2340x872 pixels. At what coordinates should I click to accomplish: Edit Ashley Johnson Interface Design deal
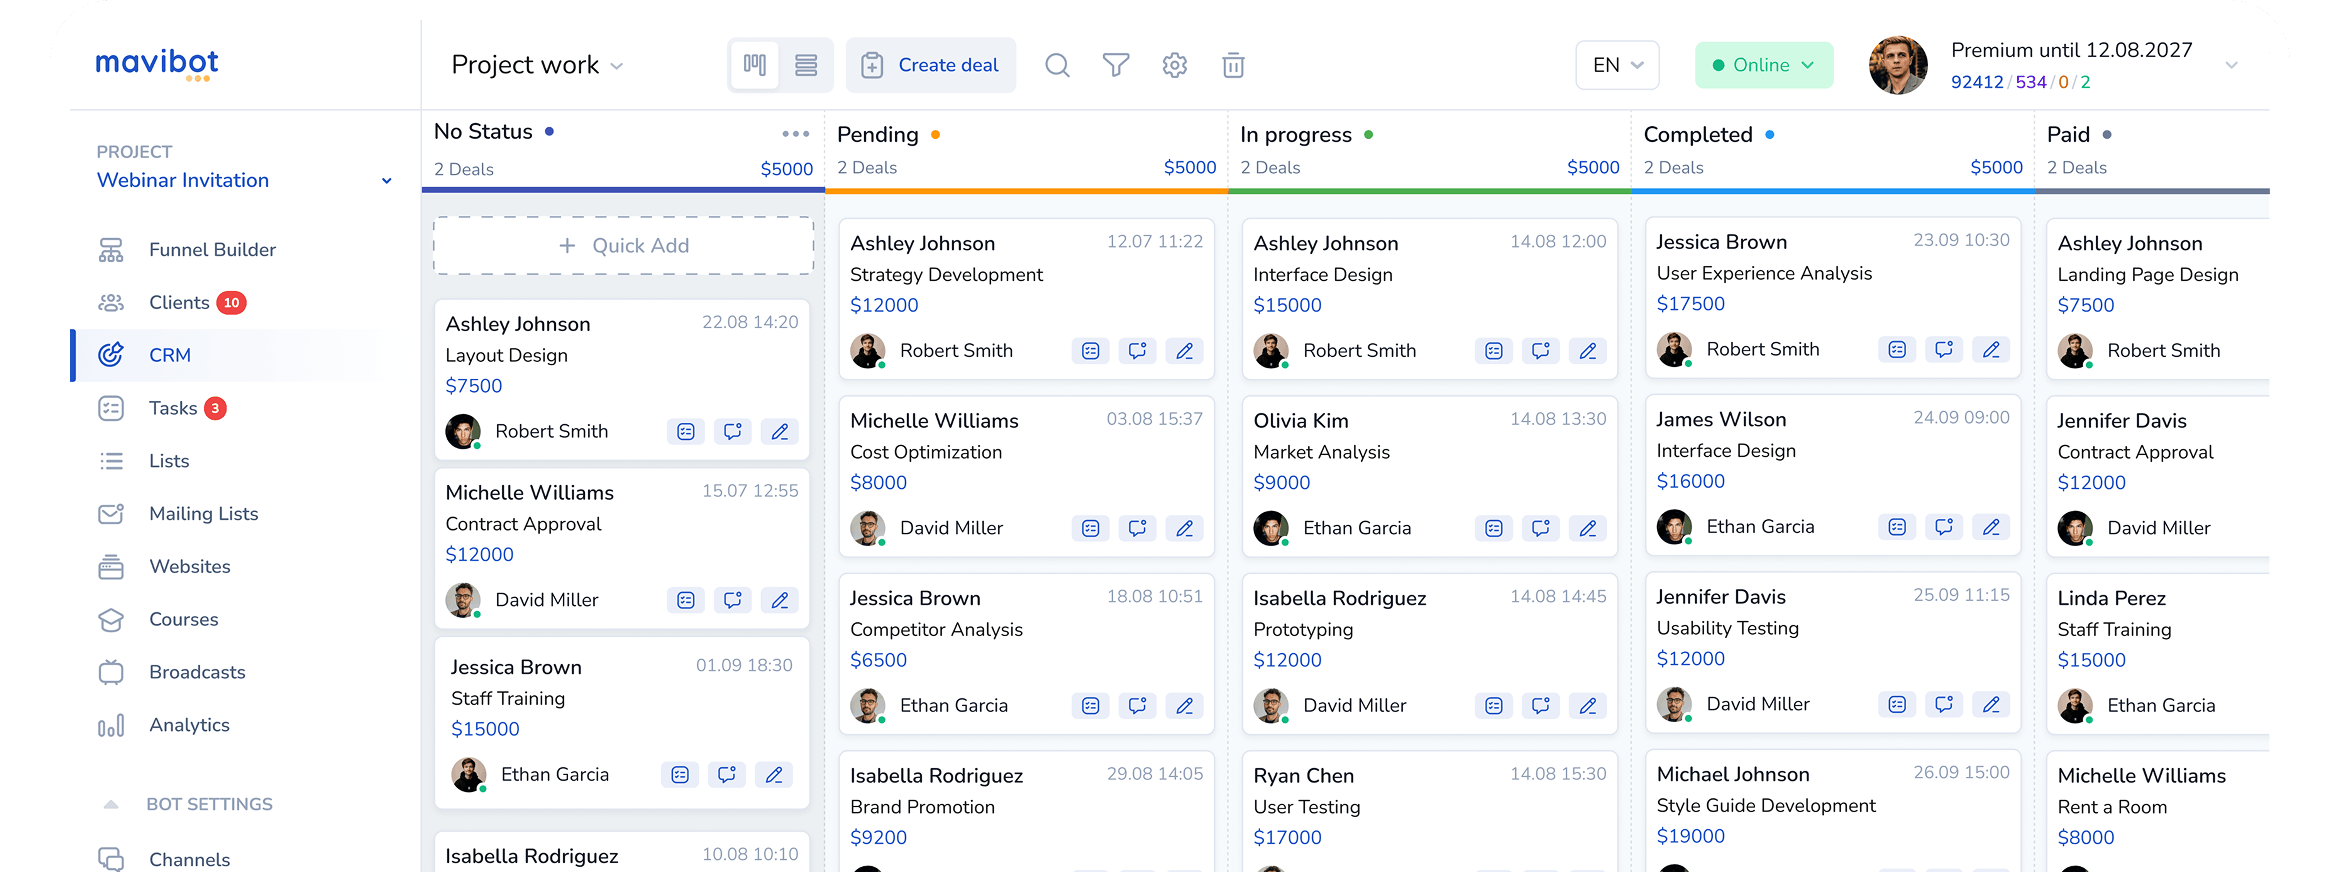coord(1588,351)
